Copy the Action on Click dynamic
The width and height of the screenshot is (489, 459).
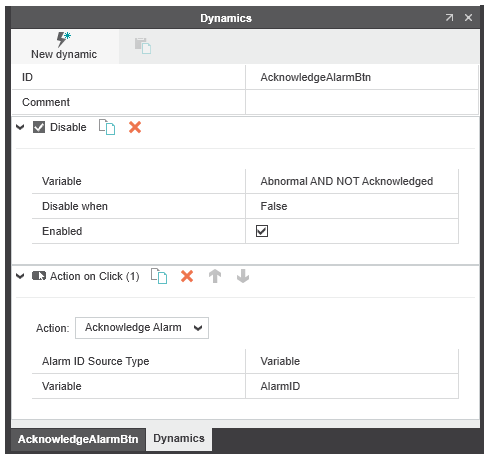159,276
